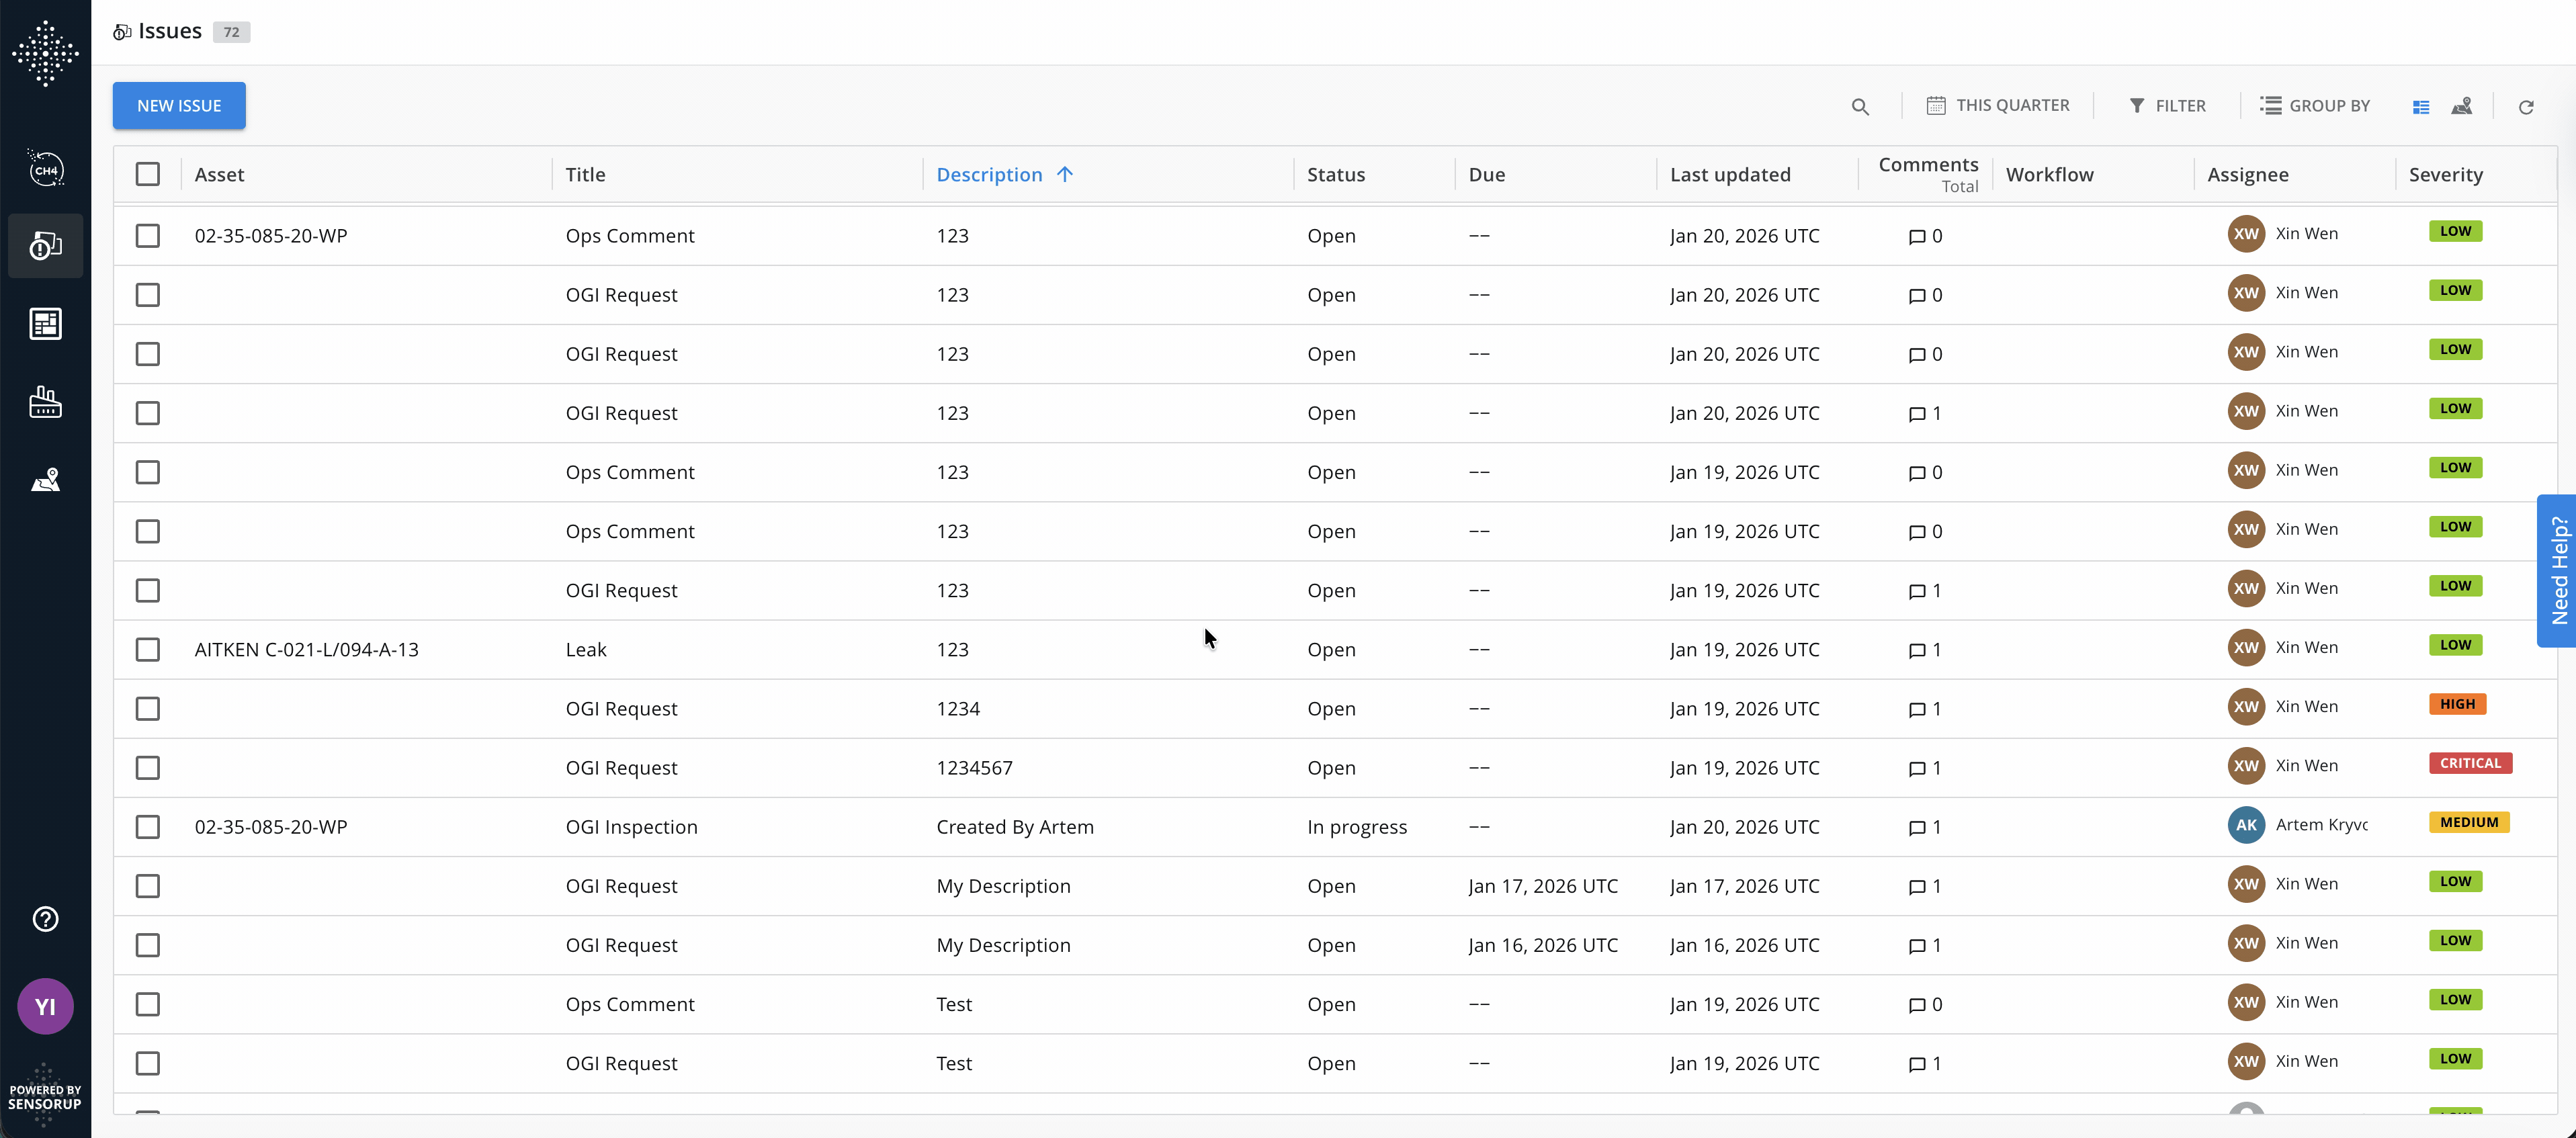The image size is (2576, 1138).
Task: Refresh the issues list
Action: click(2526, 107)
